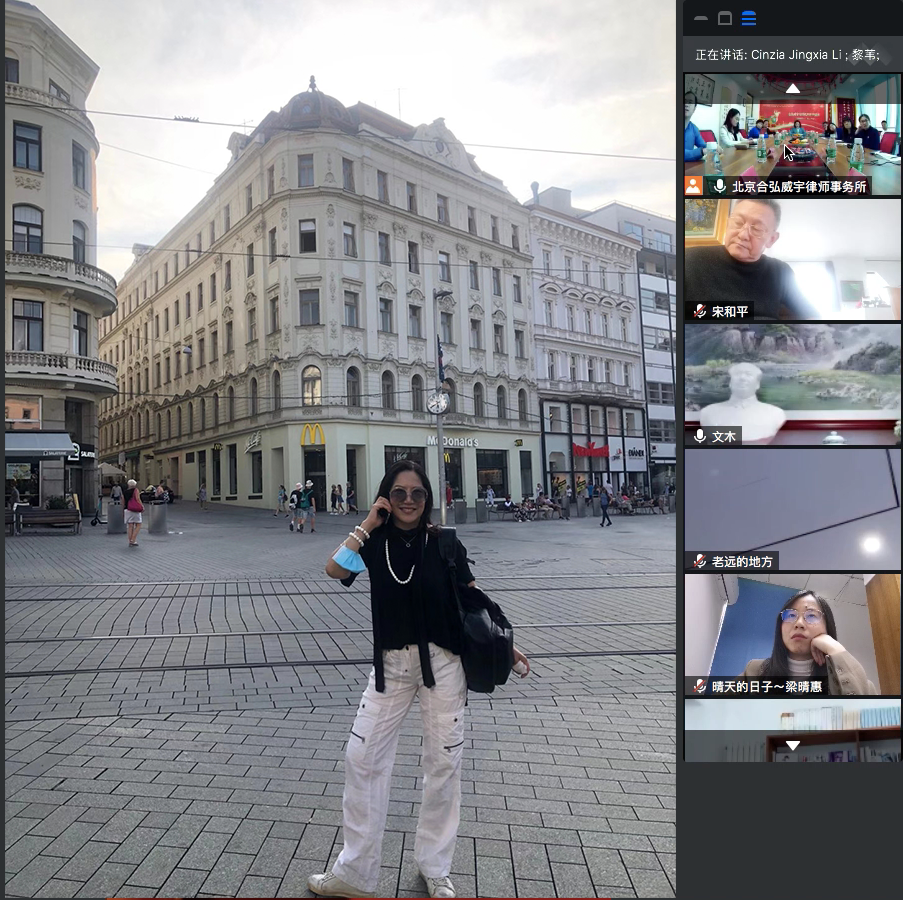
Task: Click the microphone icon beside 北京合弘威宇律师事务所
Action: click(719, 186)
